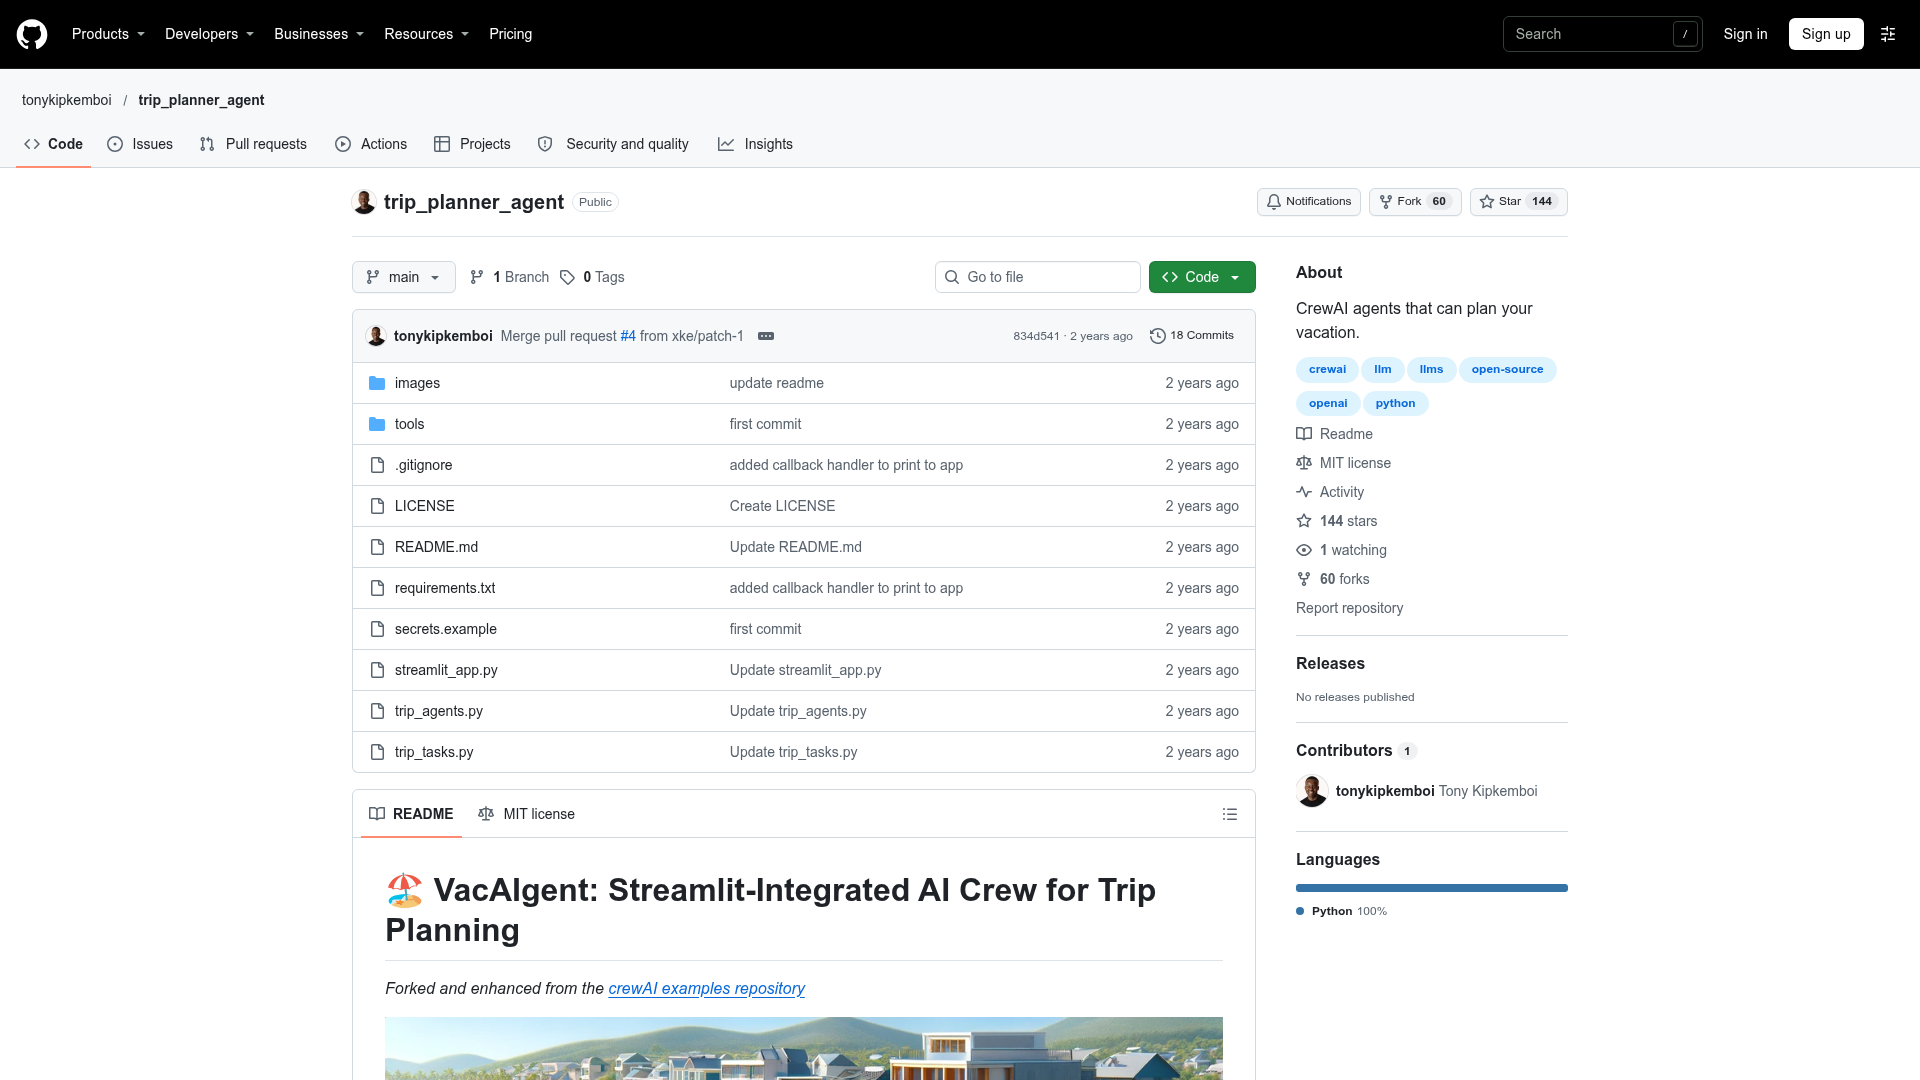This screenshot has width=1920, height=1080.
Task: View the 0 Tags list
Action: pos(592,277)
